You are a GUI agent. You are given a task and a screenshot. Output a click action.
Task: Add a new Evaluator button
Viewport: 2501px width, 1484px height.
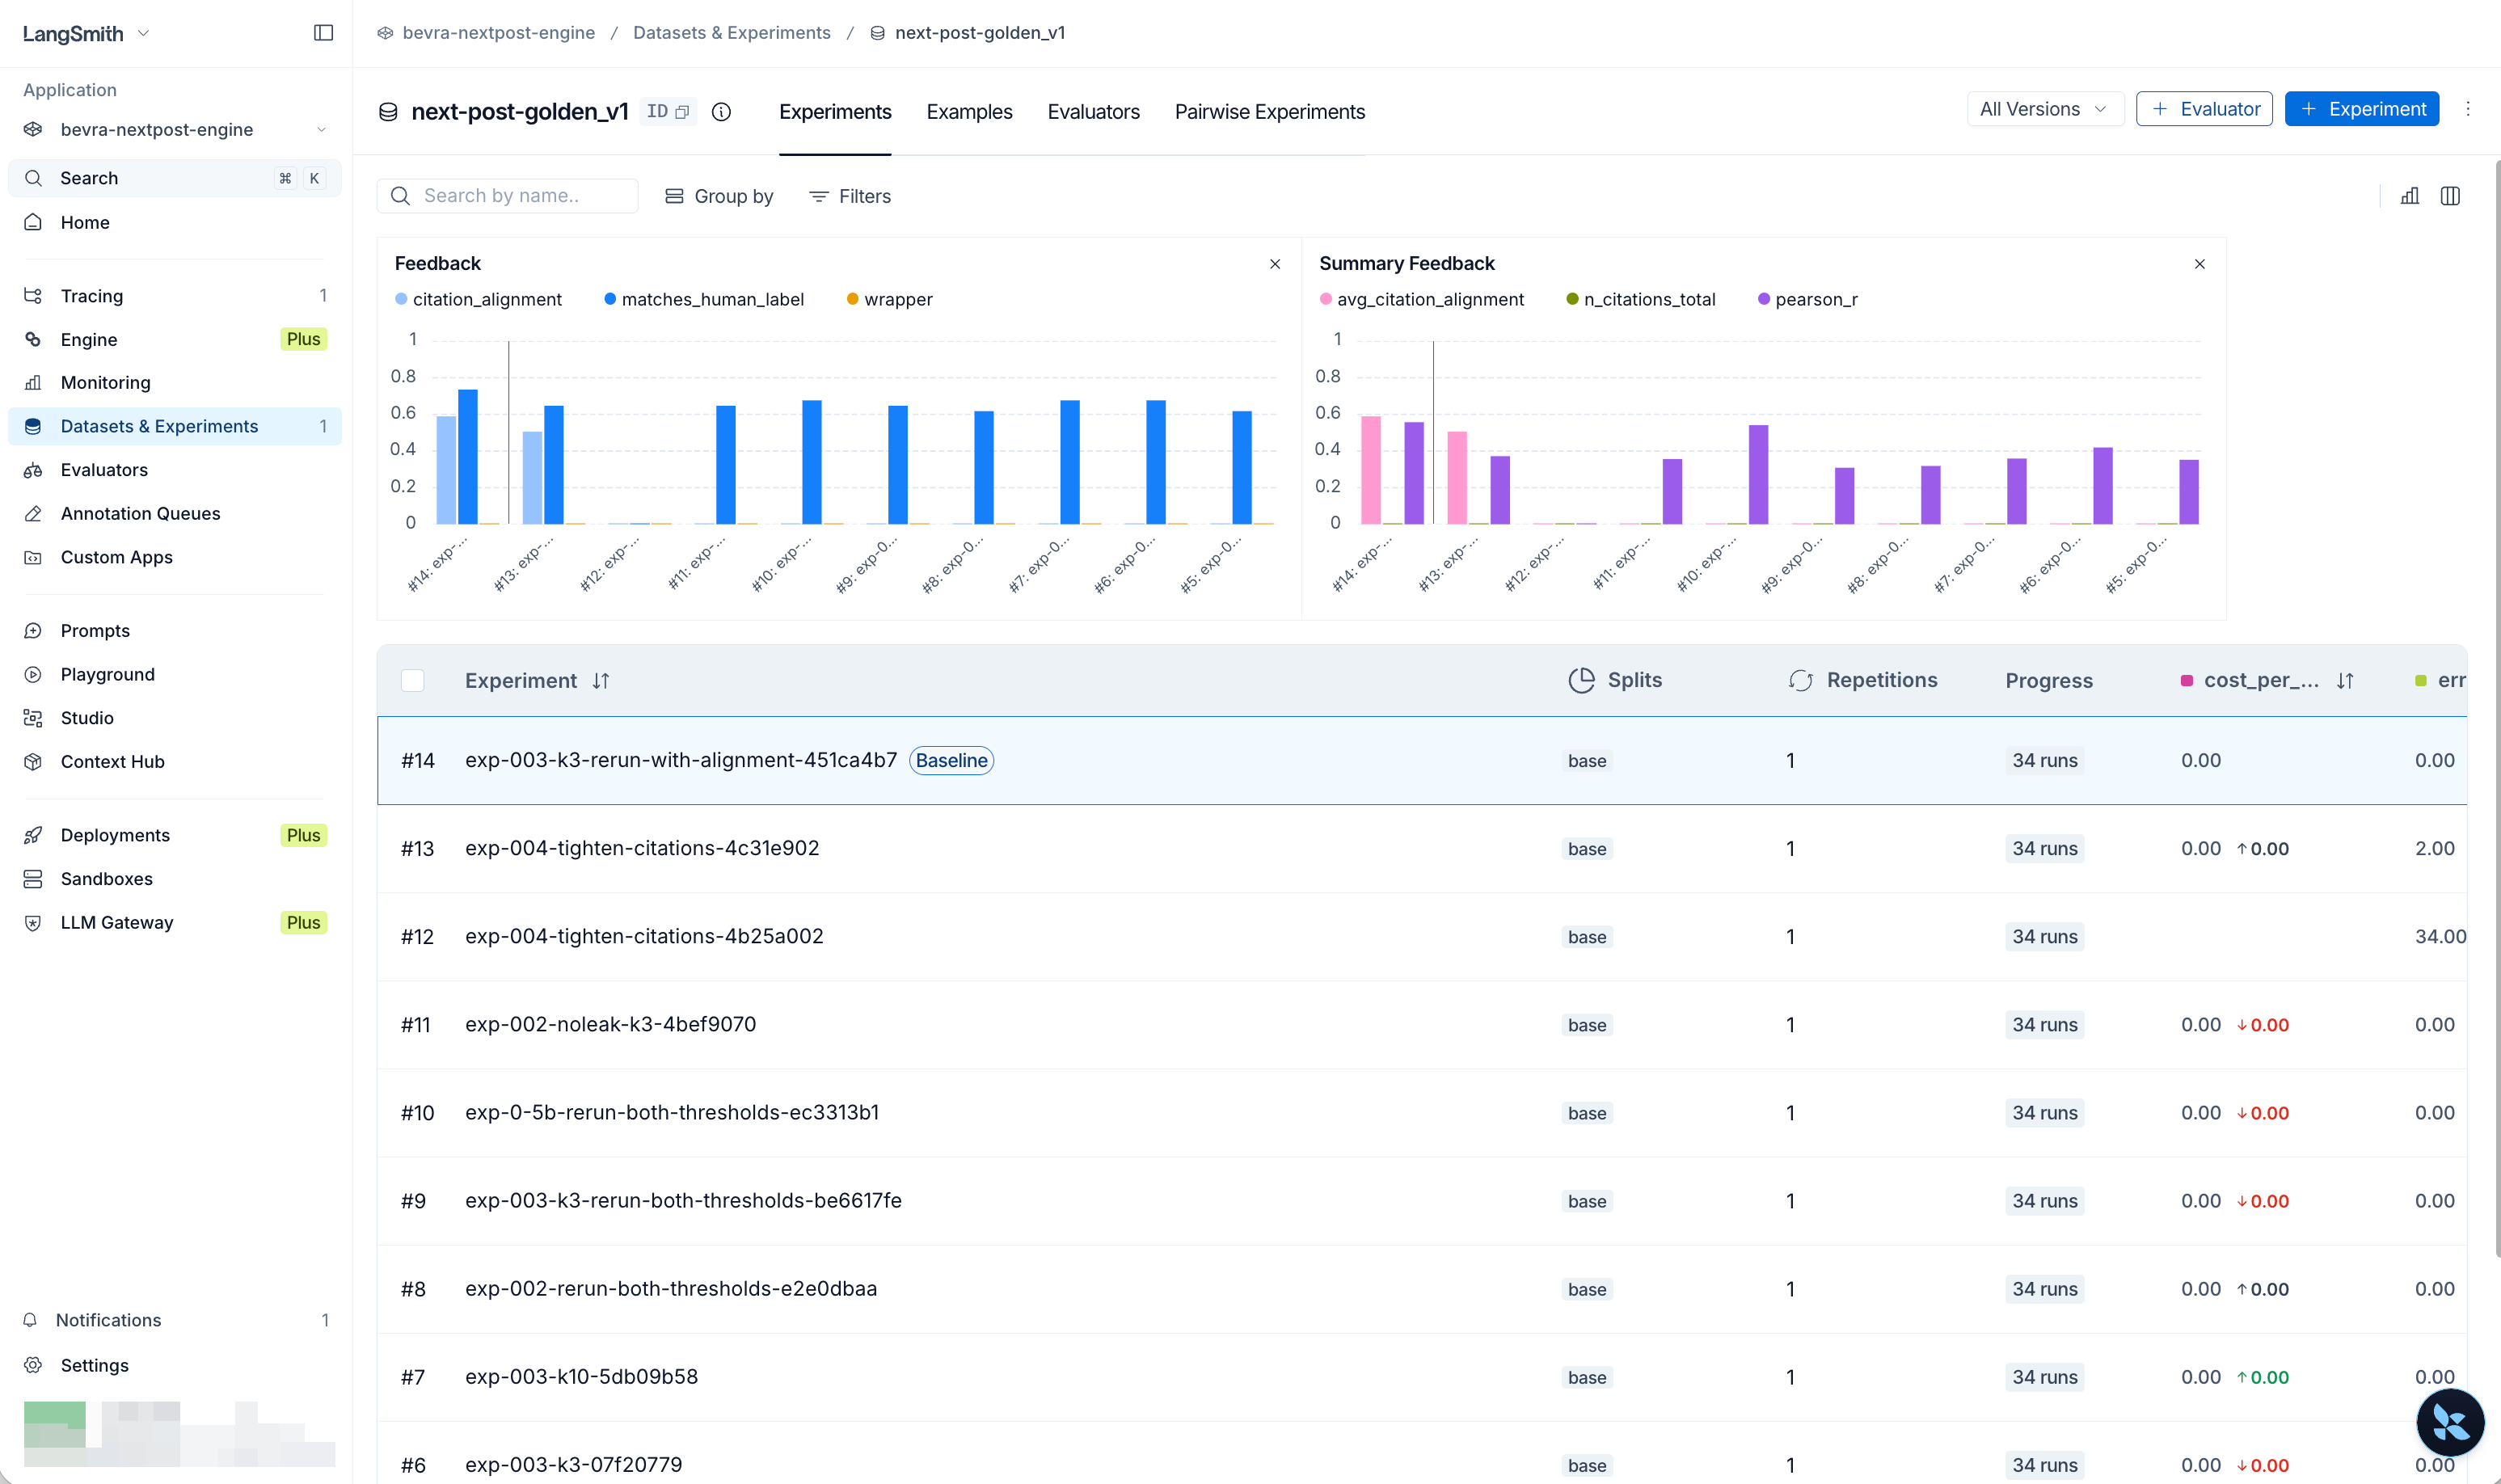2204,109
